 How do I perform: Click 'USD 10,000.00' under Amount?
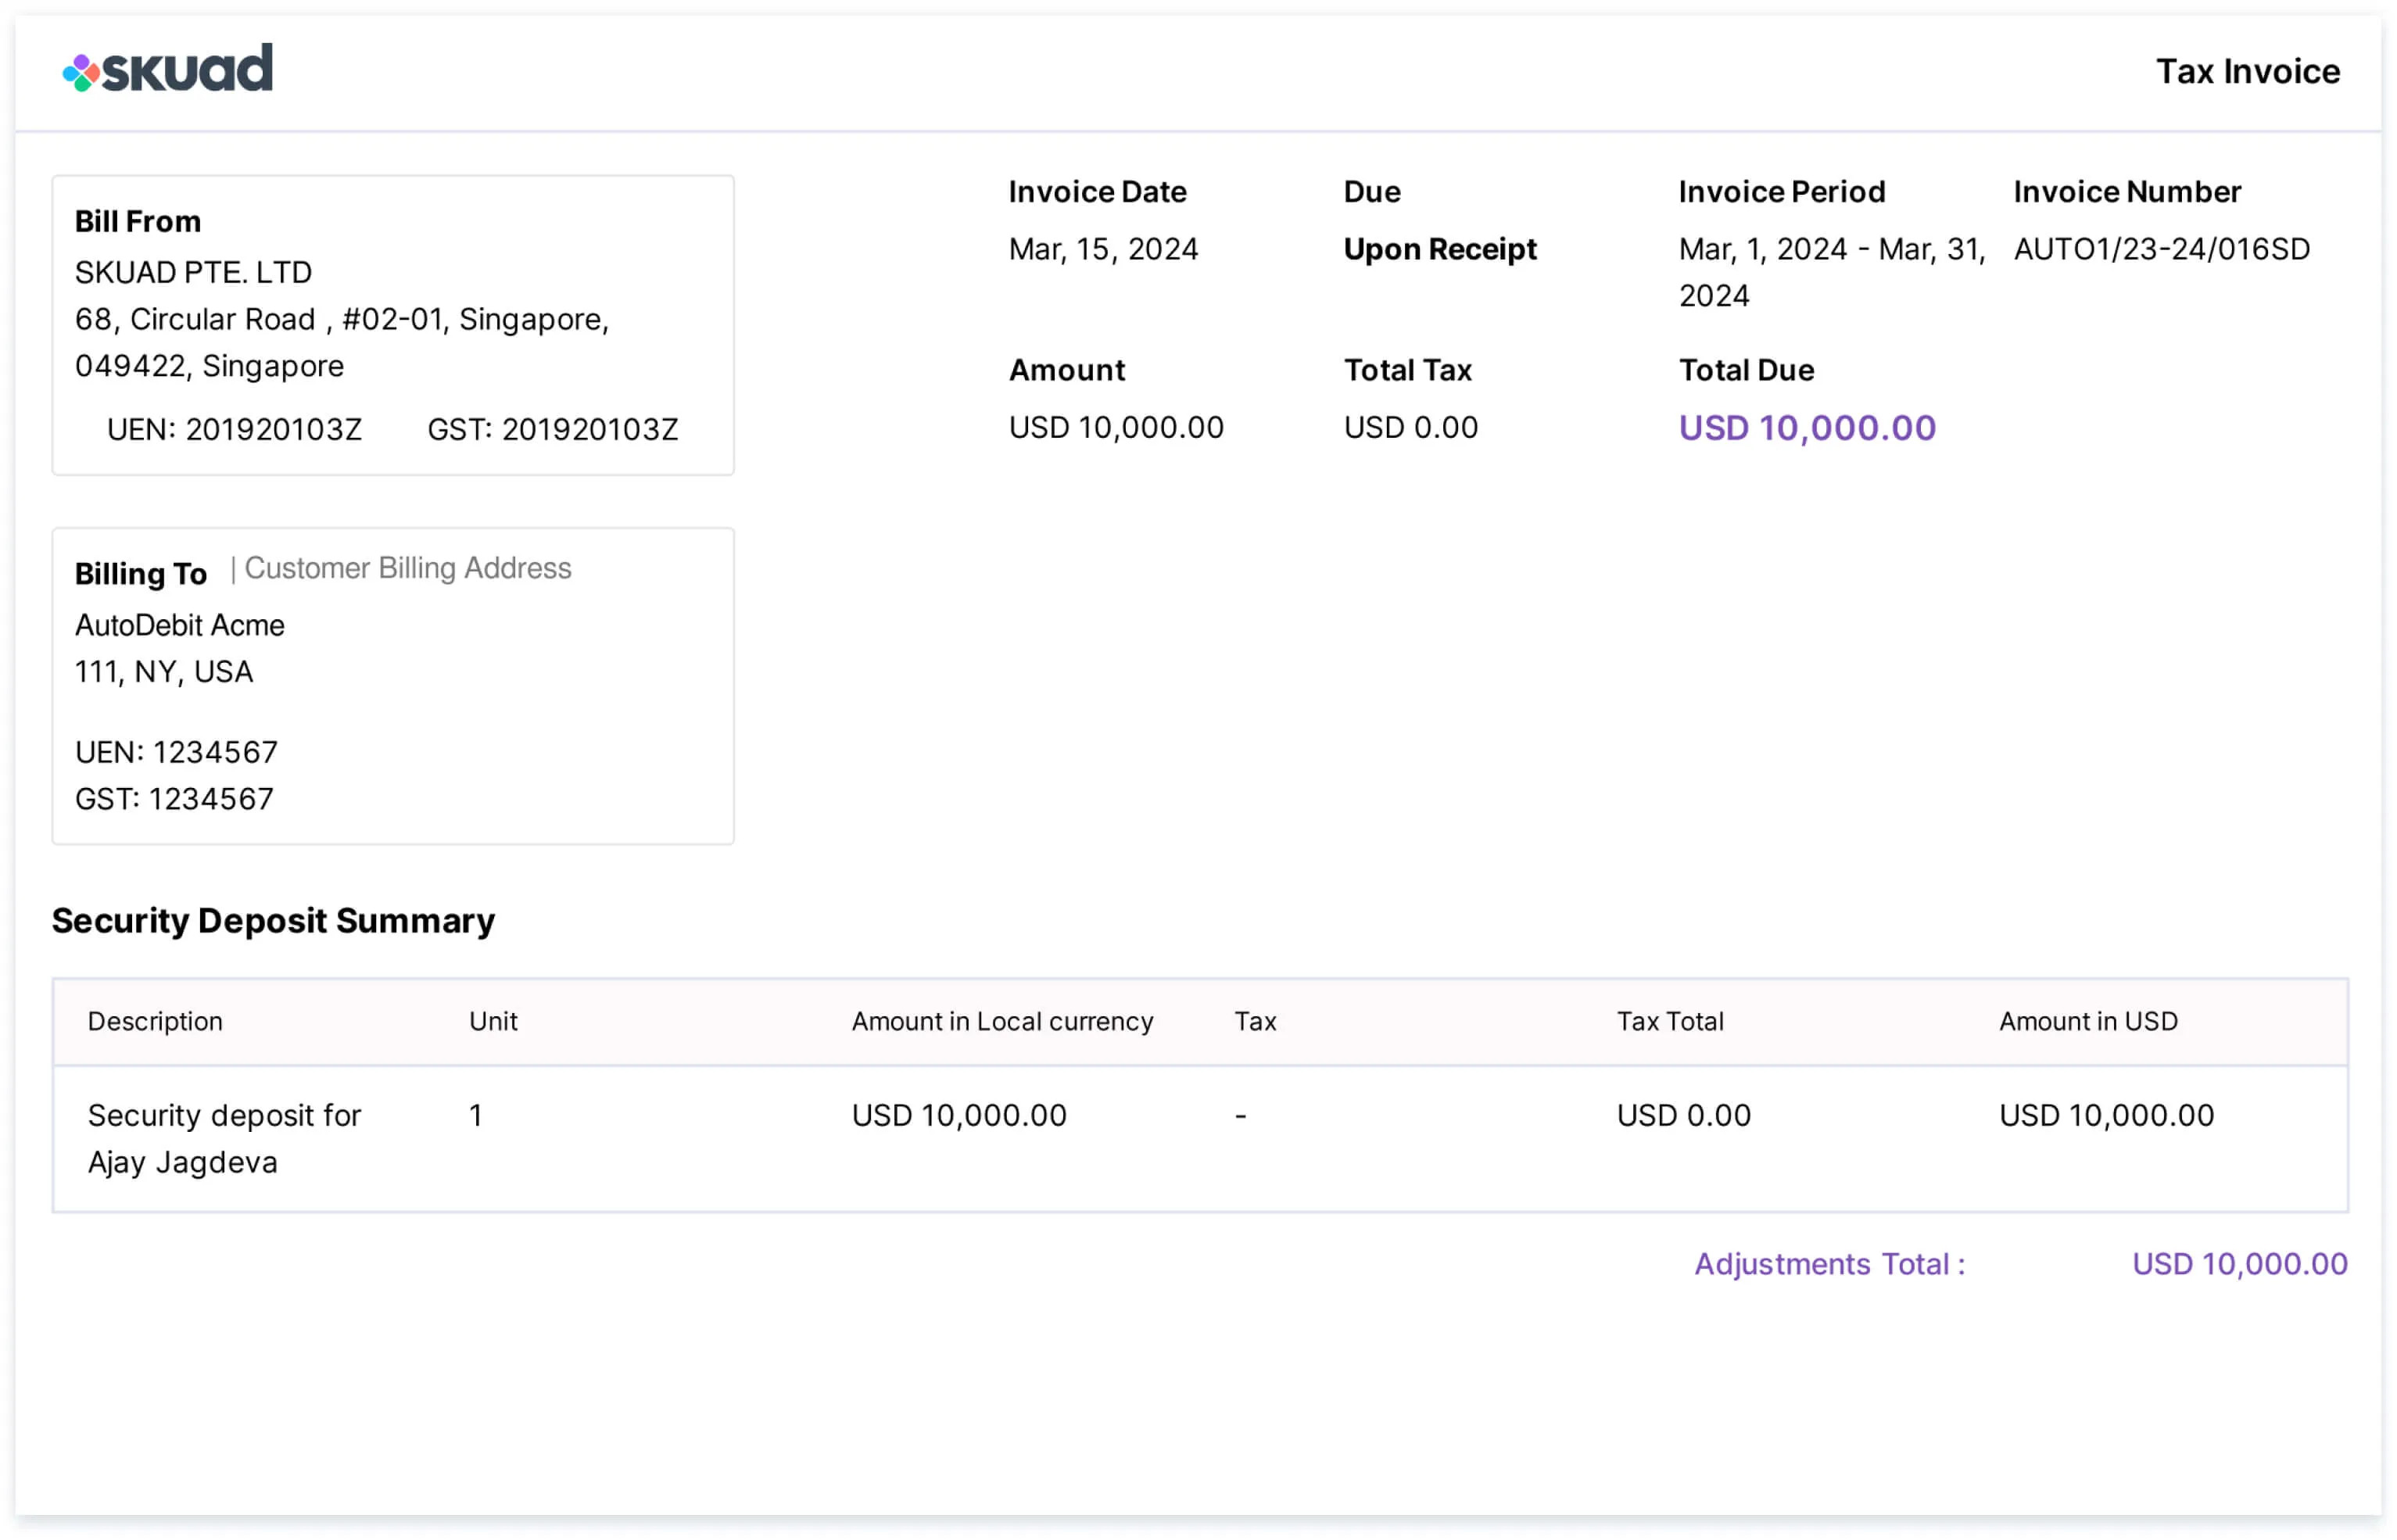pyautogui.click(x=1116, y=427)
